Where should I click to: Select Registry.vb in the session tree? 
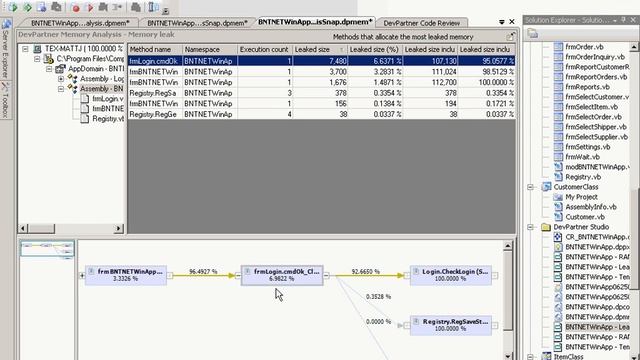[x=108, y=119]
